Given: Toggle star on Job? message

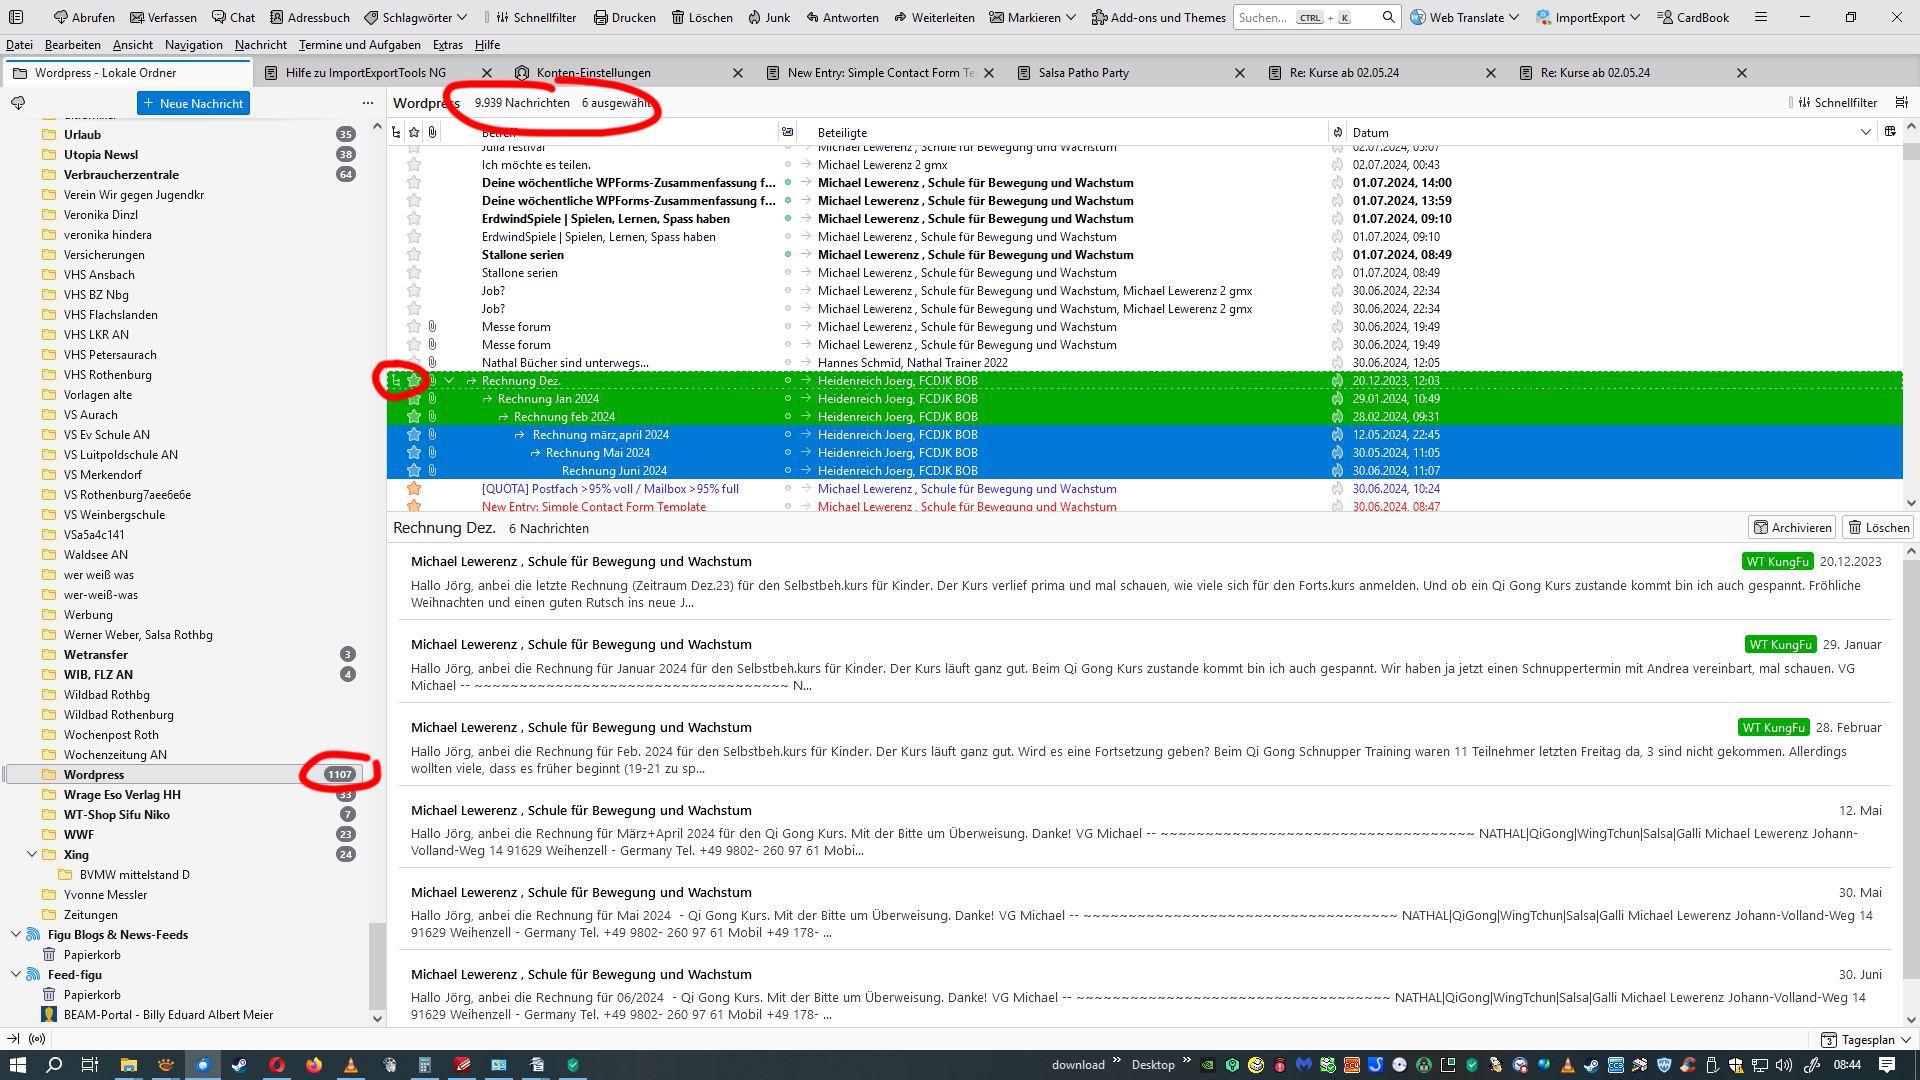Looking at the screenshot, I should (x=414, y=291).
